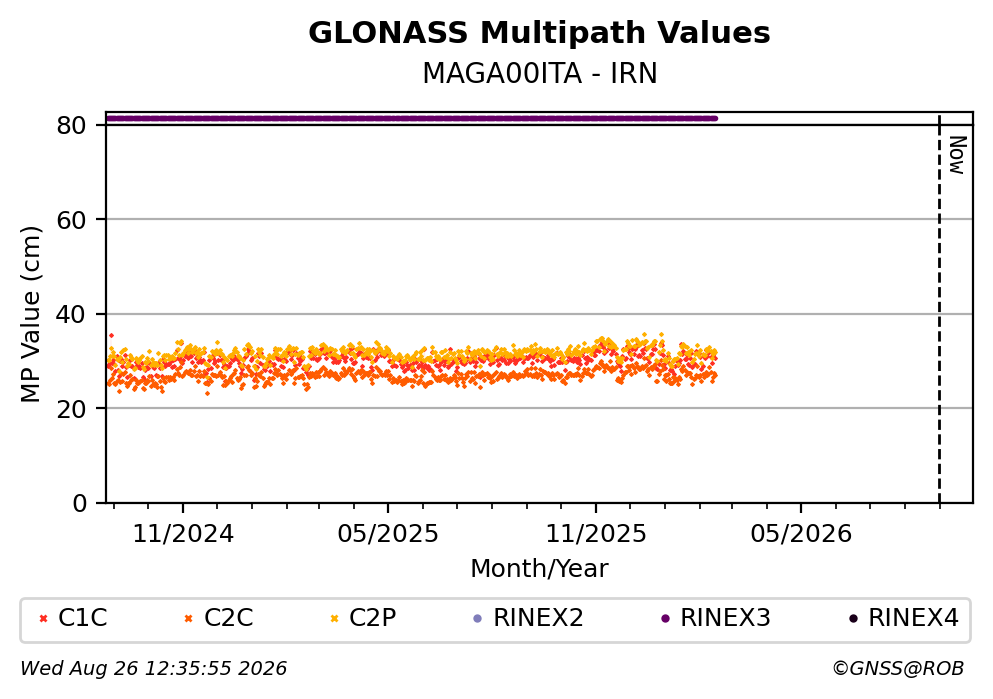
Task: Click the 40 y-axis tick label
Action: [72, 315]
